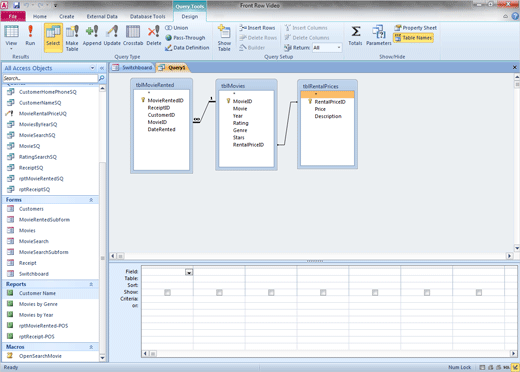The height and width of the screenshot is (372, 520).
Task: Open the expression Builder
Action: click(252, 48)
